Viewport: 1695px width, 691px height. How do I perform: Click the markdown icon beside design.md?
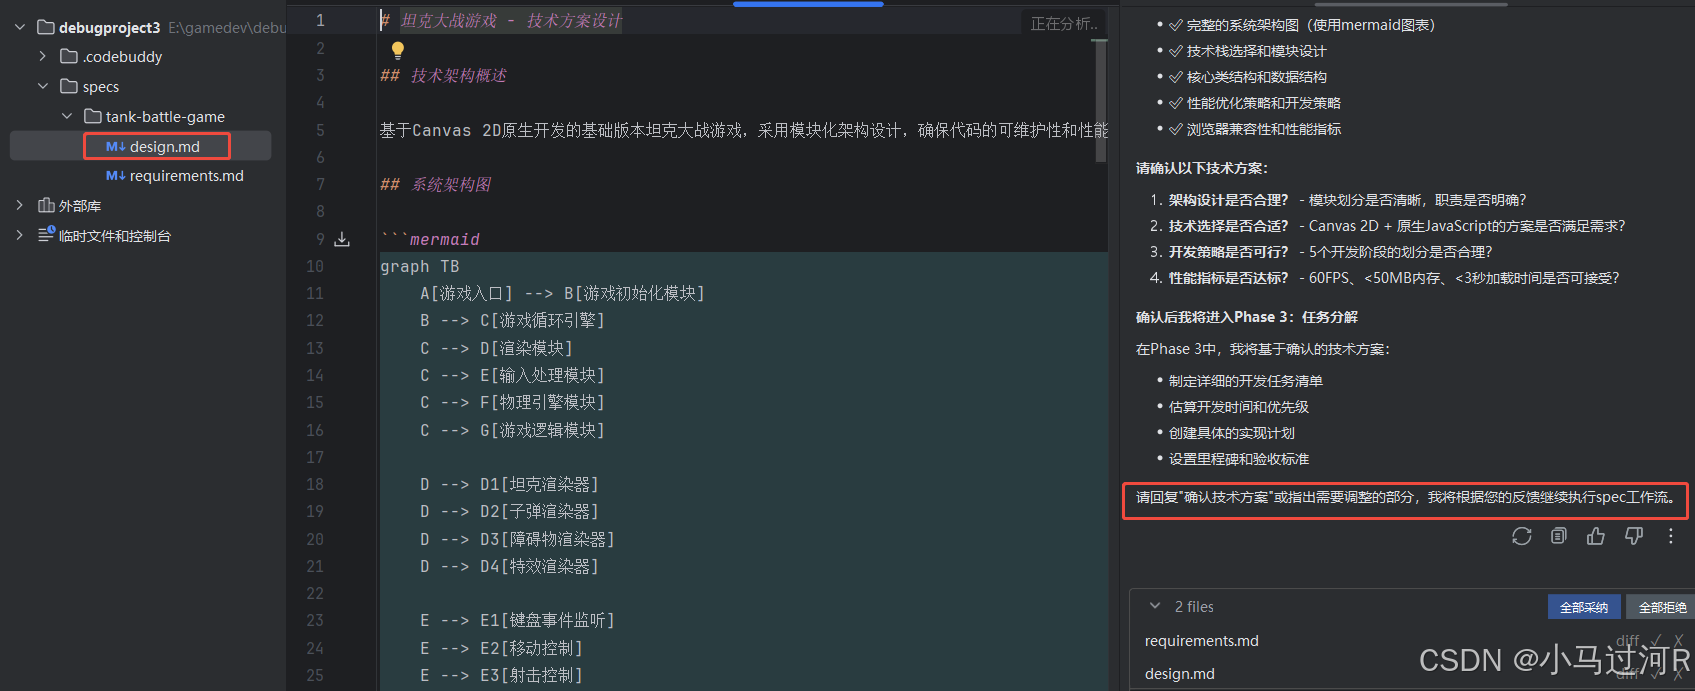tap(115, 146)
